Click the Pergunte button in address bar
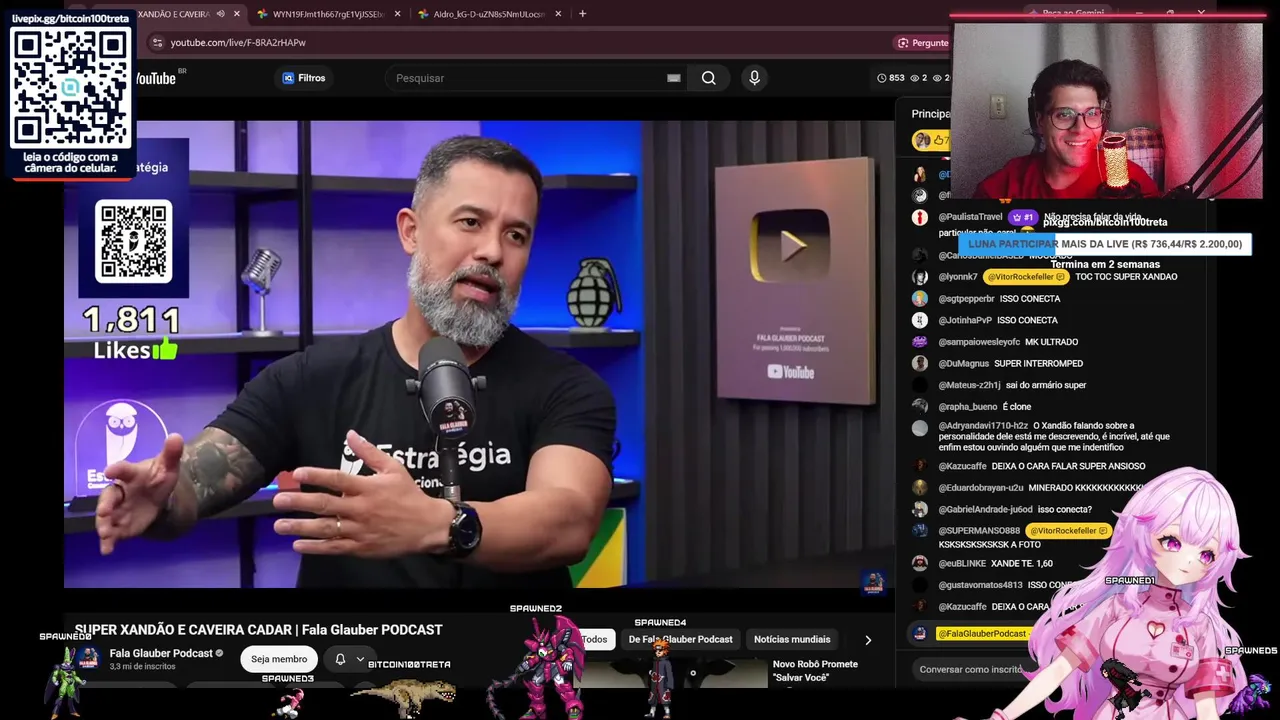 [924, 43]
